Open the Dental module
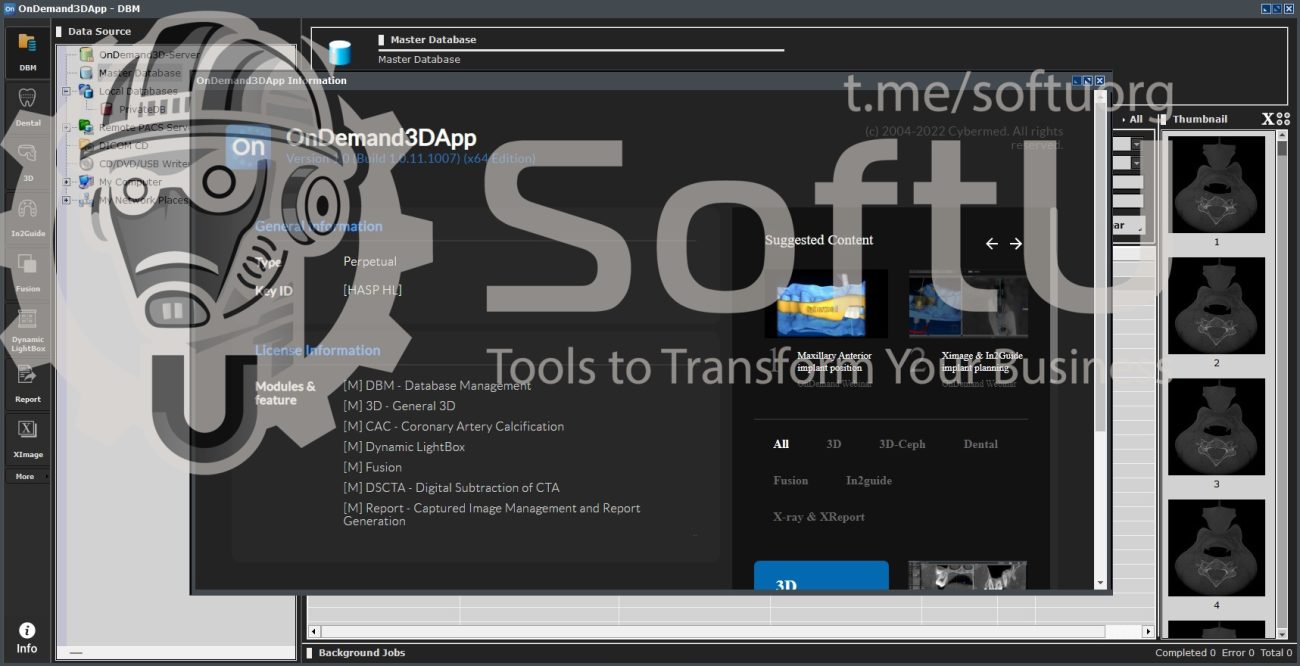 point(27,107)
